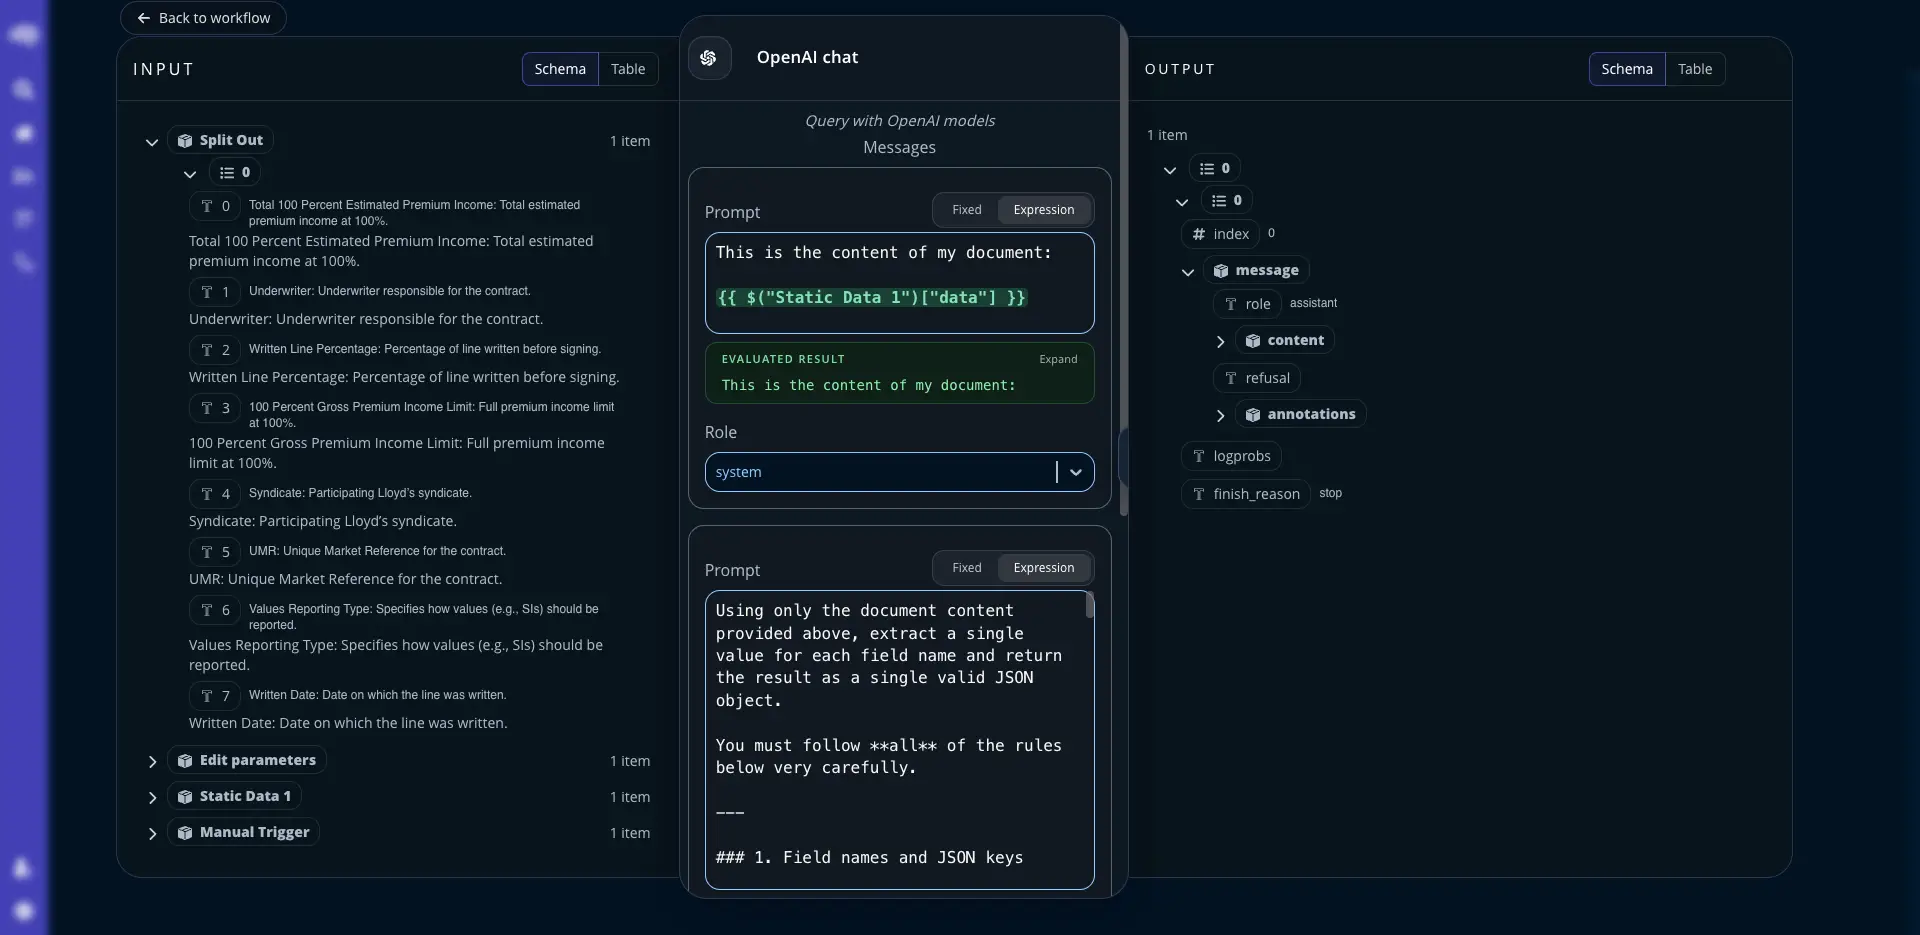The image size is (1920, 935).
Task: Collapse the Split Out section
Action: pos(152,142)
